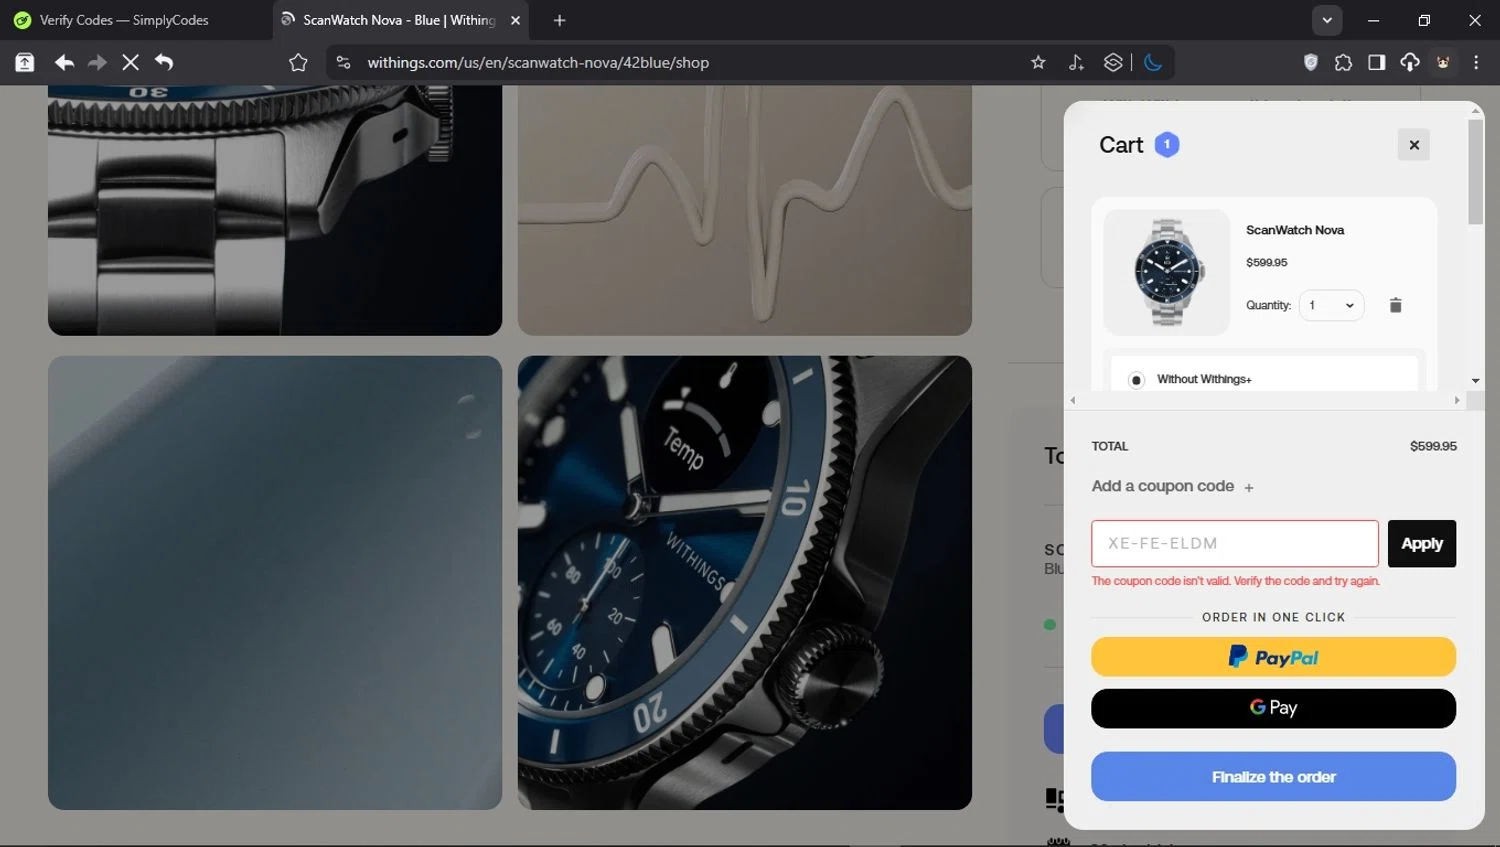Click the TOTAL $599.95 amount
Screen dimensions: 1500x847
pos(1433,446)
